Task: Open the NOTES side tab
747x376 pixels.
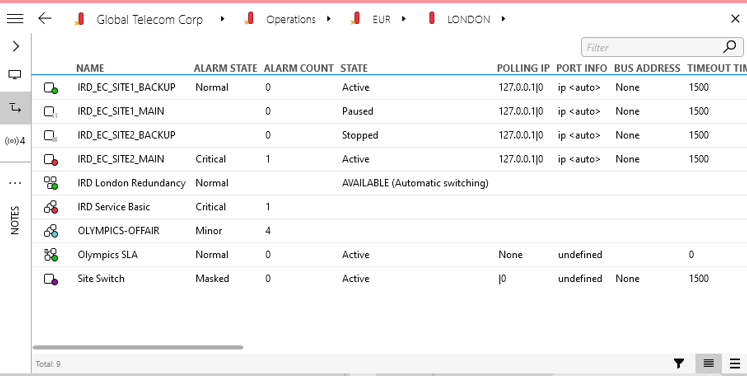Action: point(15,220)
